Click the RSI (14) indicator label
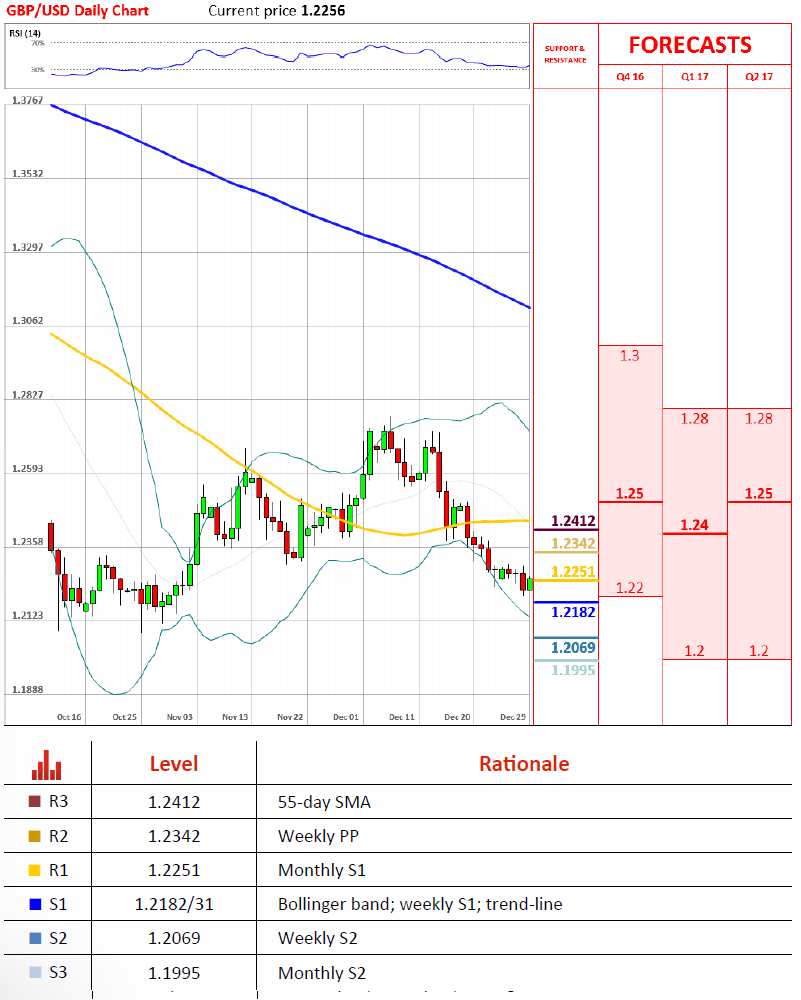The width and height of the screenshot is (801, 1000). coord(25,33)
